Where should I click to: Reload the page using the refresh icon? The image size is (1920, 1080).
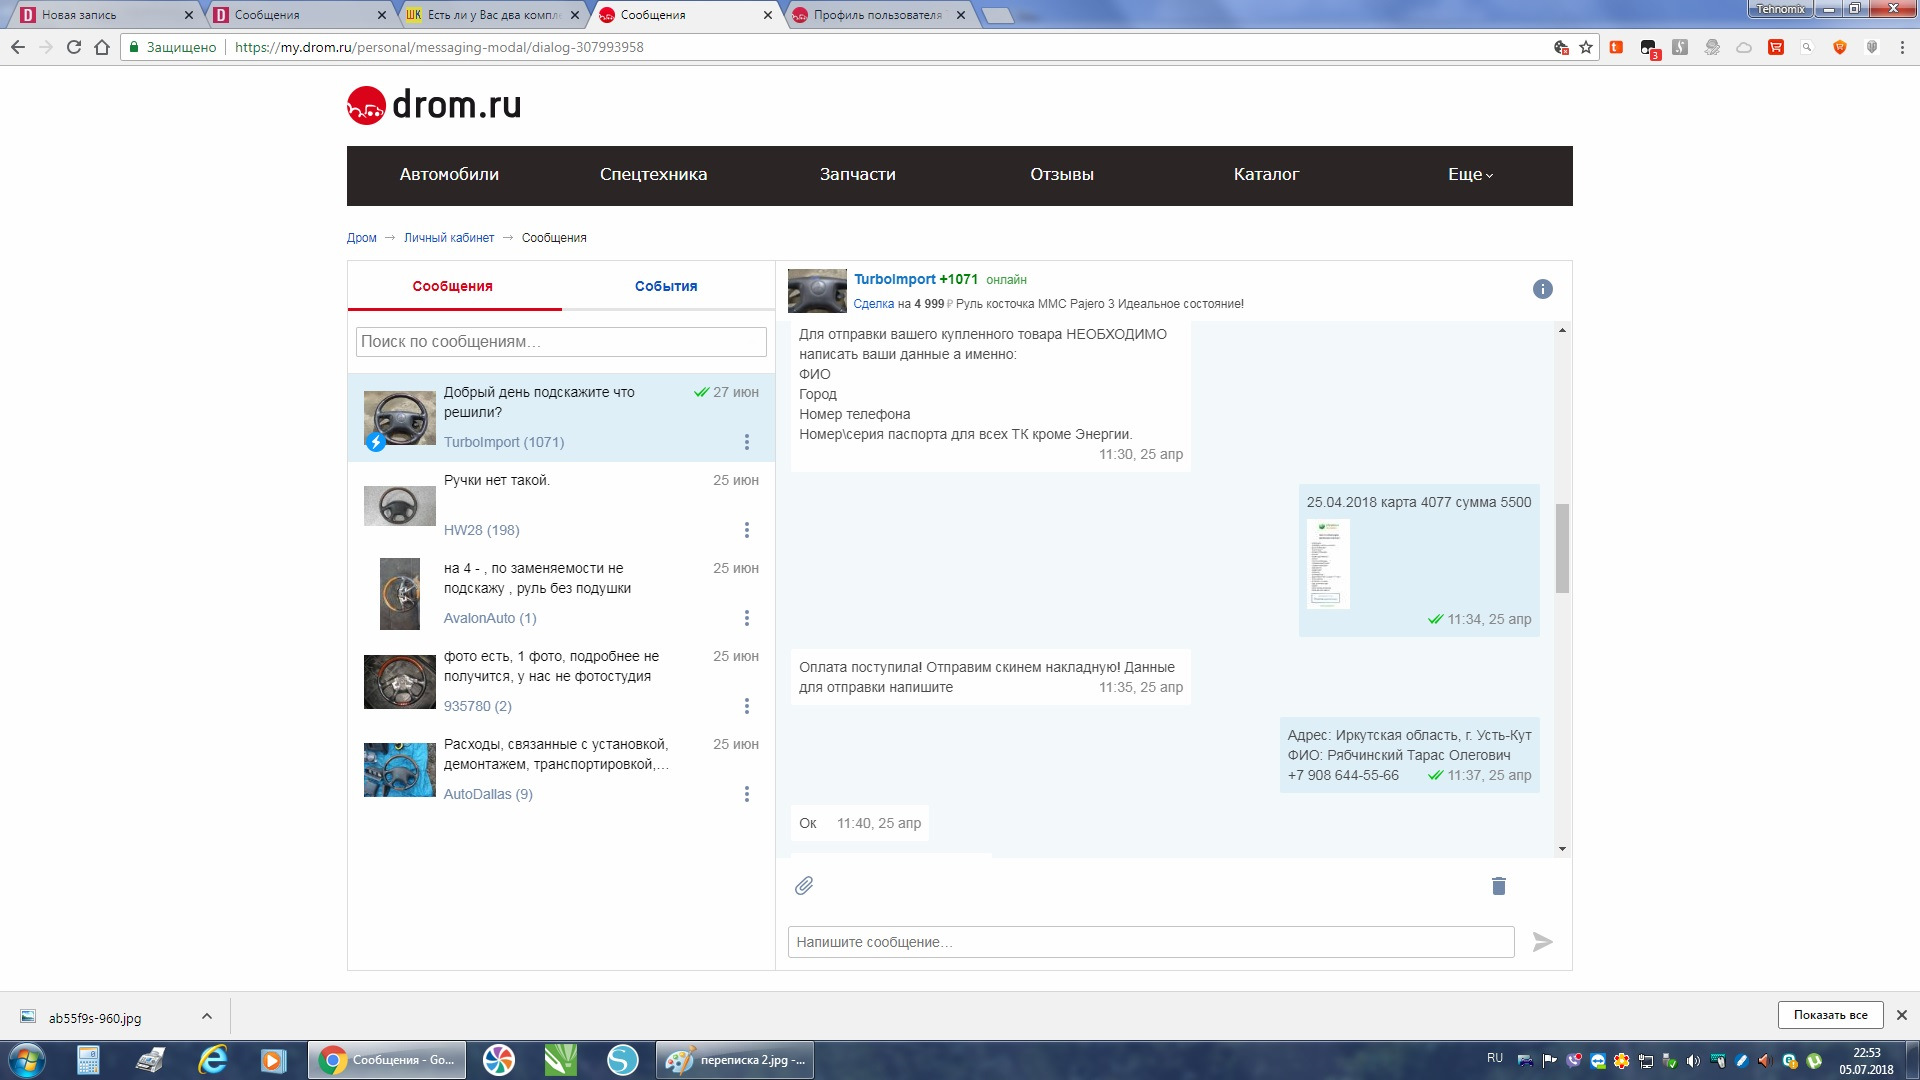click(x=74, y=47)
